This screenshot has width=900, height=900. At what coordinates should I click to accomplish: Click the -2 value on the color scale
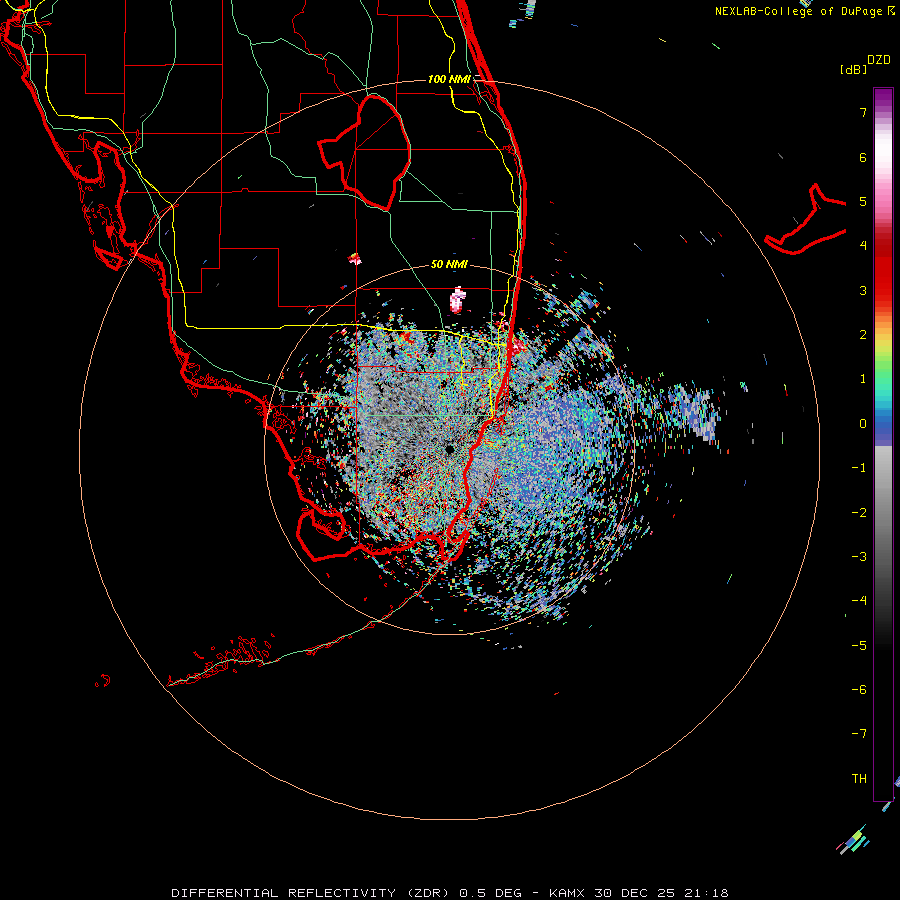point(859,513)
